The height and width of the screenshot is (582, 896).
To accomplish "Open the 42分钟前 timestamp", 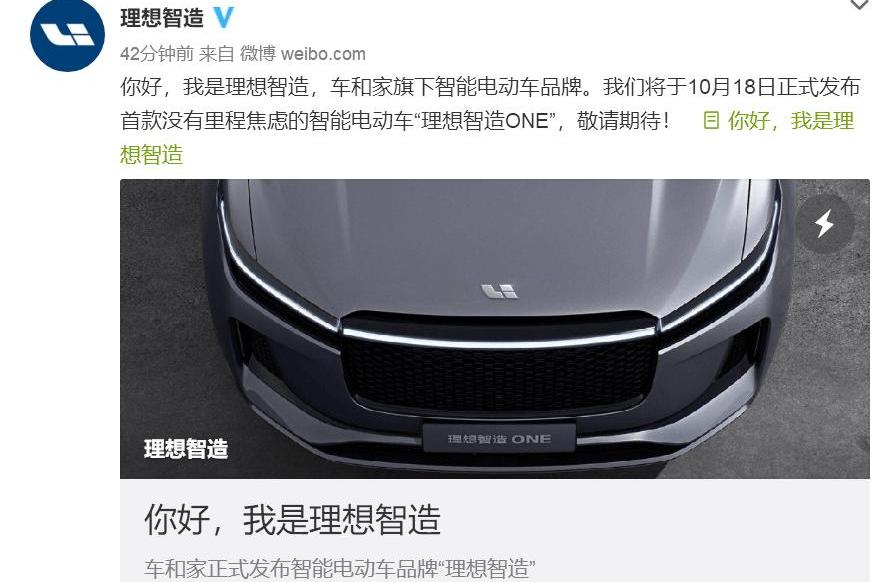I will (x=157, y=54).
